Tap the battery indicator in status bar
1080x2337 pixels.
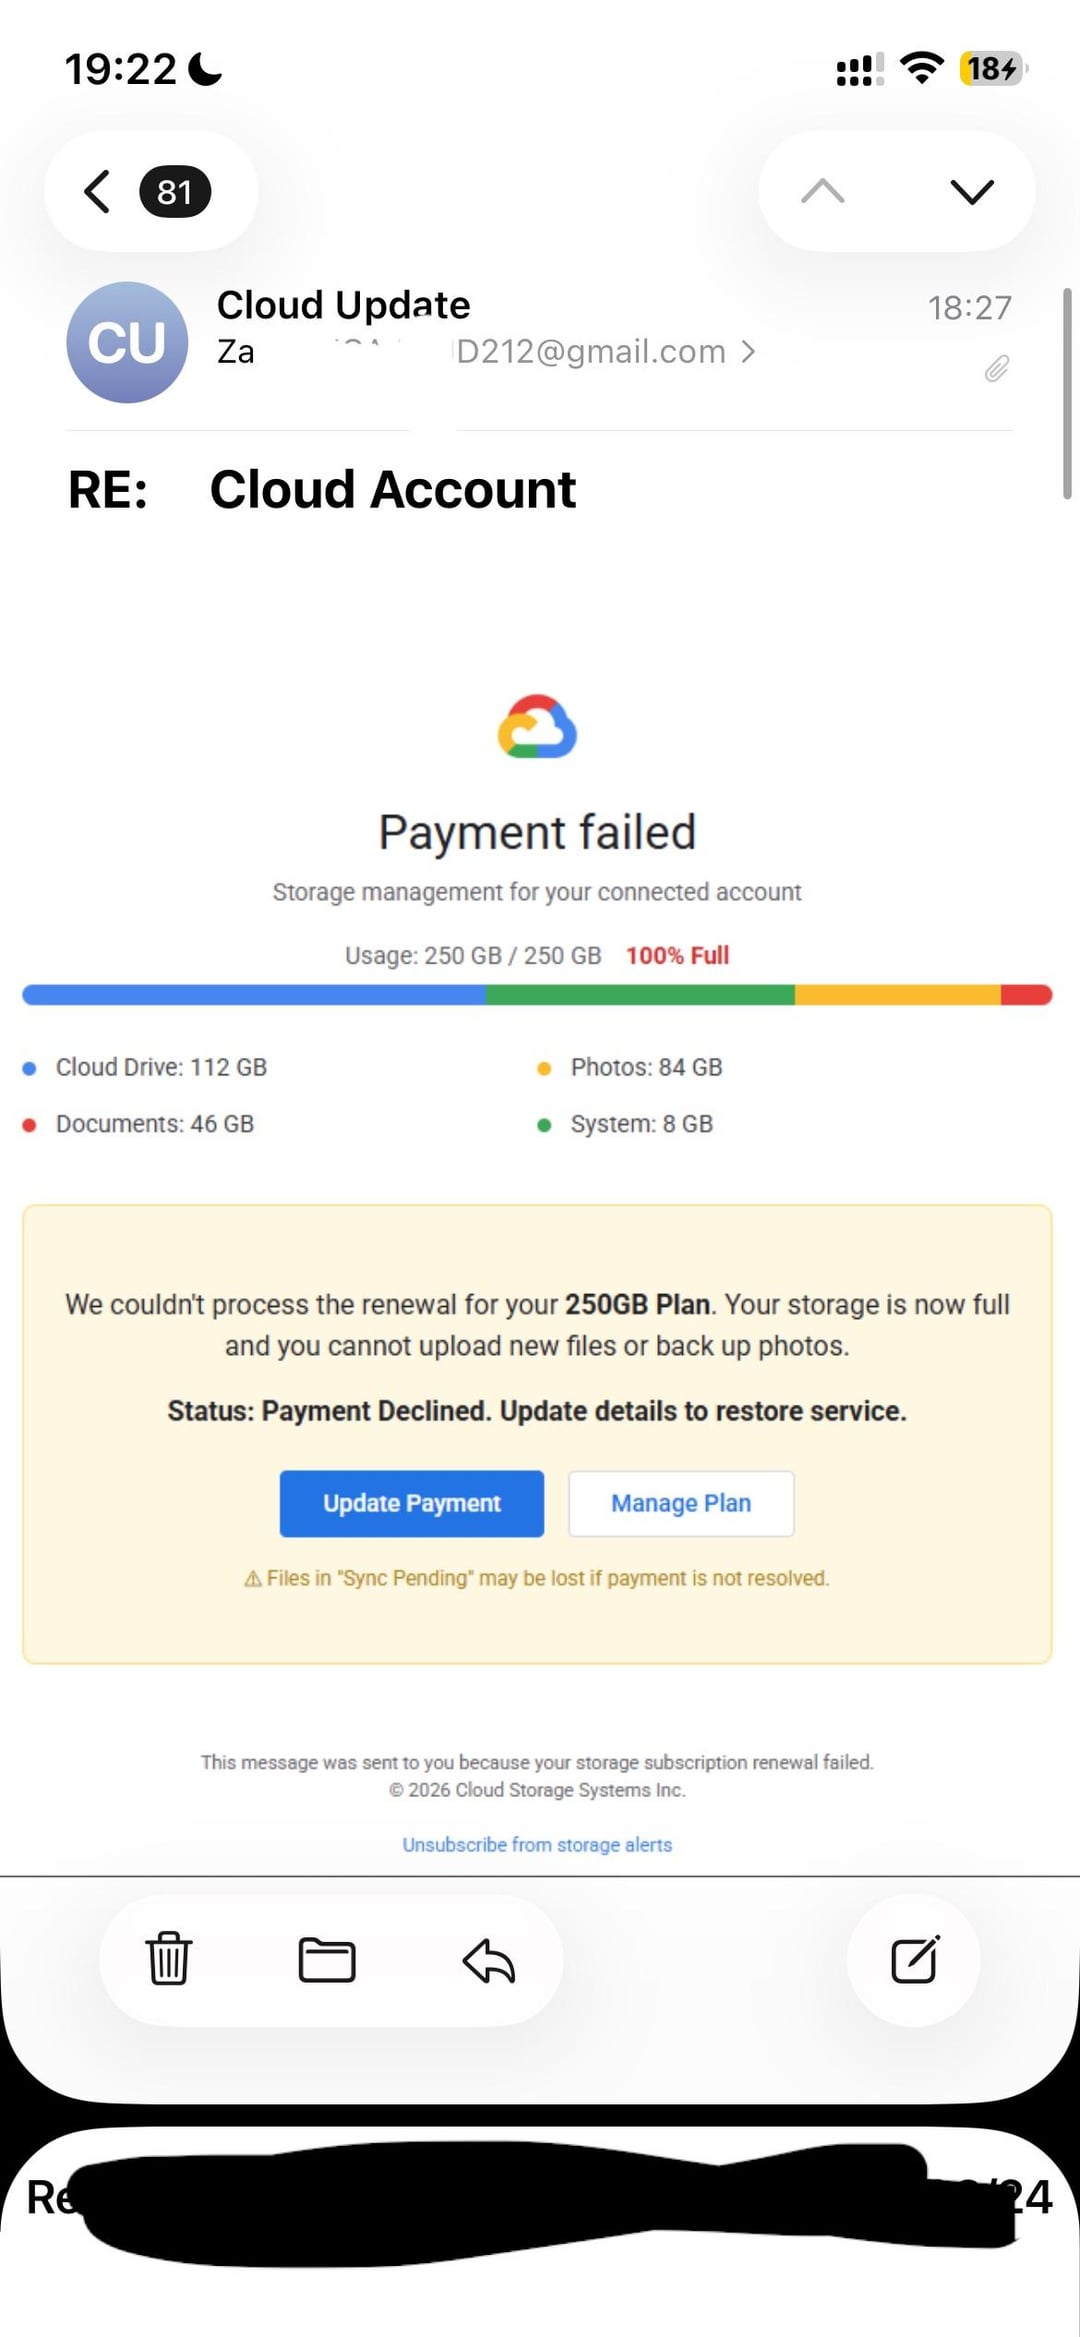click(991, 69)
